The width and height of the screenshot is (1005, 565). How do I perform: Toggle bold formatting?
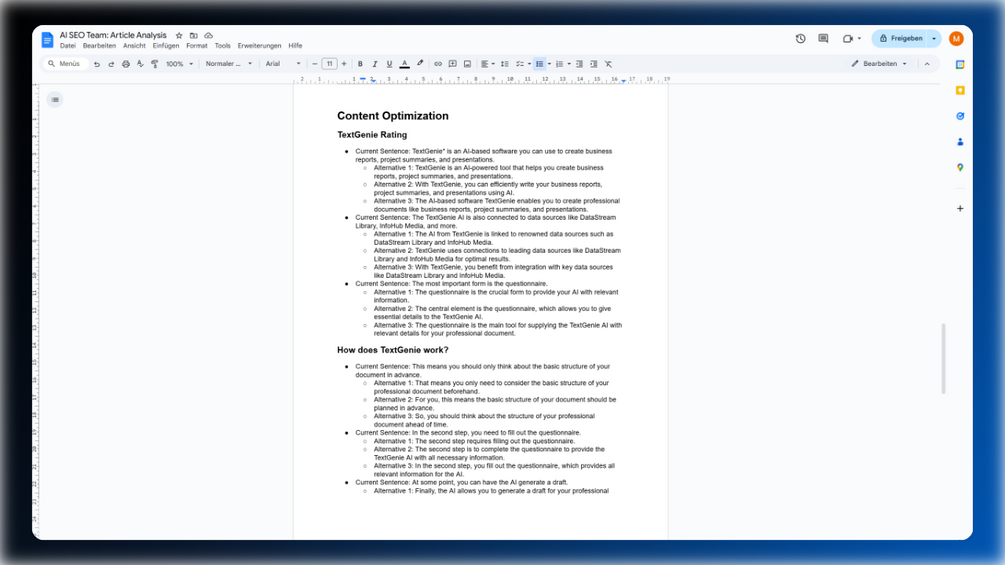360,64
